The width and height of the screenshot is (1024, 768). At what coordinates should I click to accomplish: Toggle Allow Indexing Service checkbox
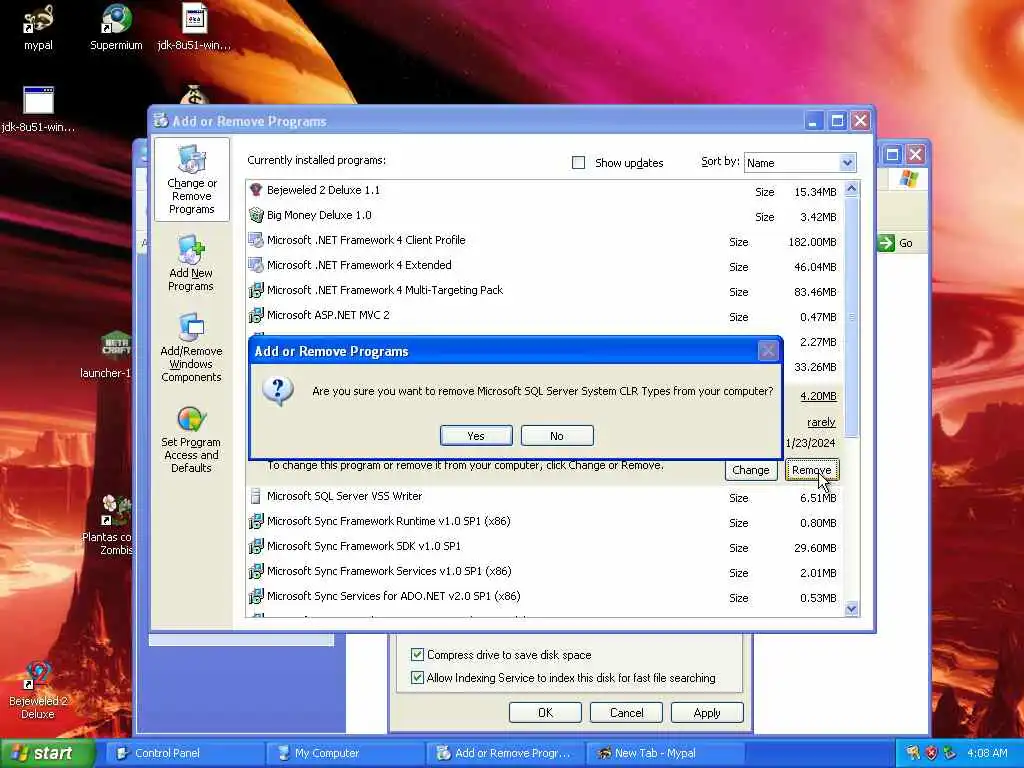(417, 678)
